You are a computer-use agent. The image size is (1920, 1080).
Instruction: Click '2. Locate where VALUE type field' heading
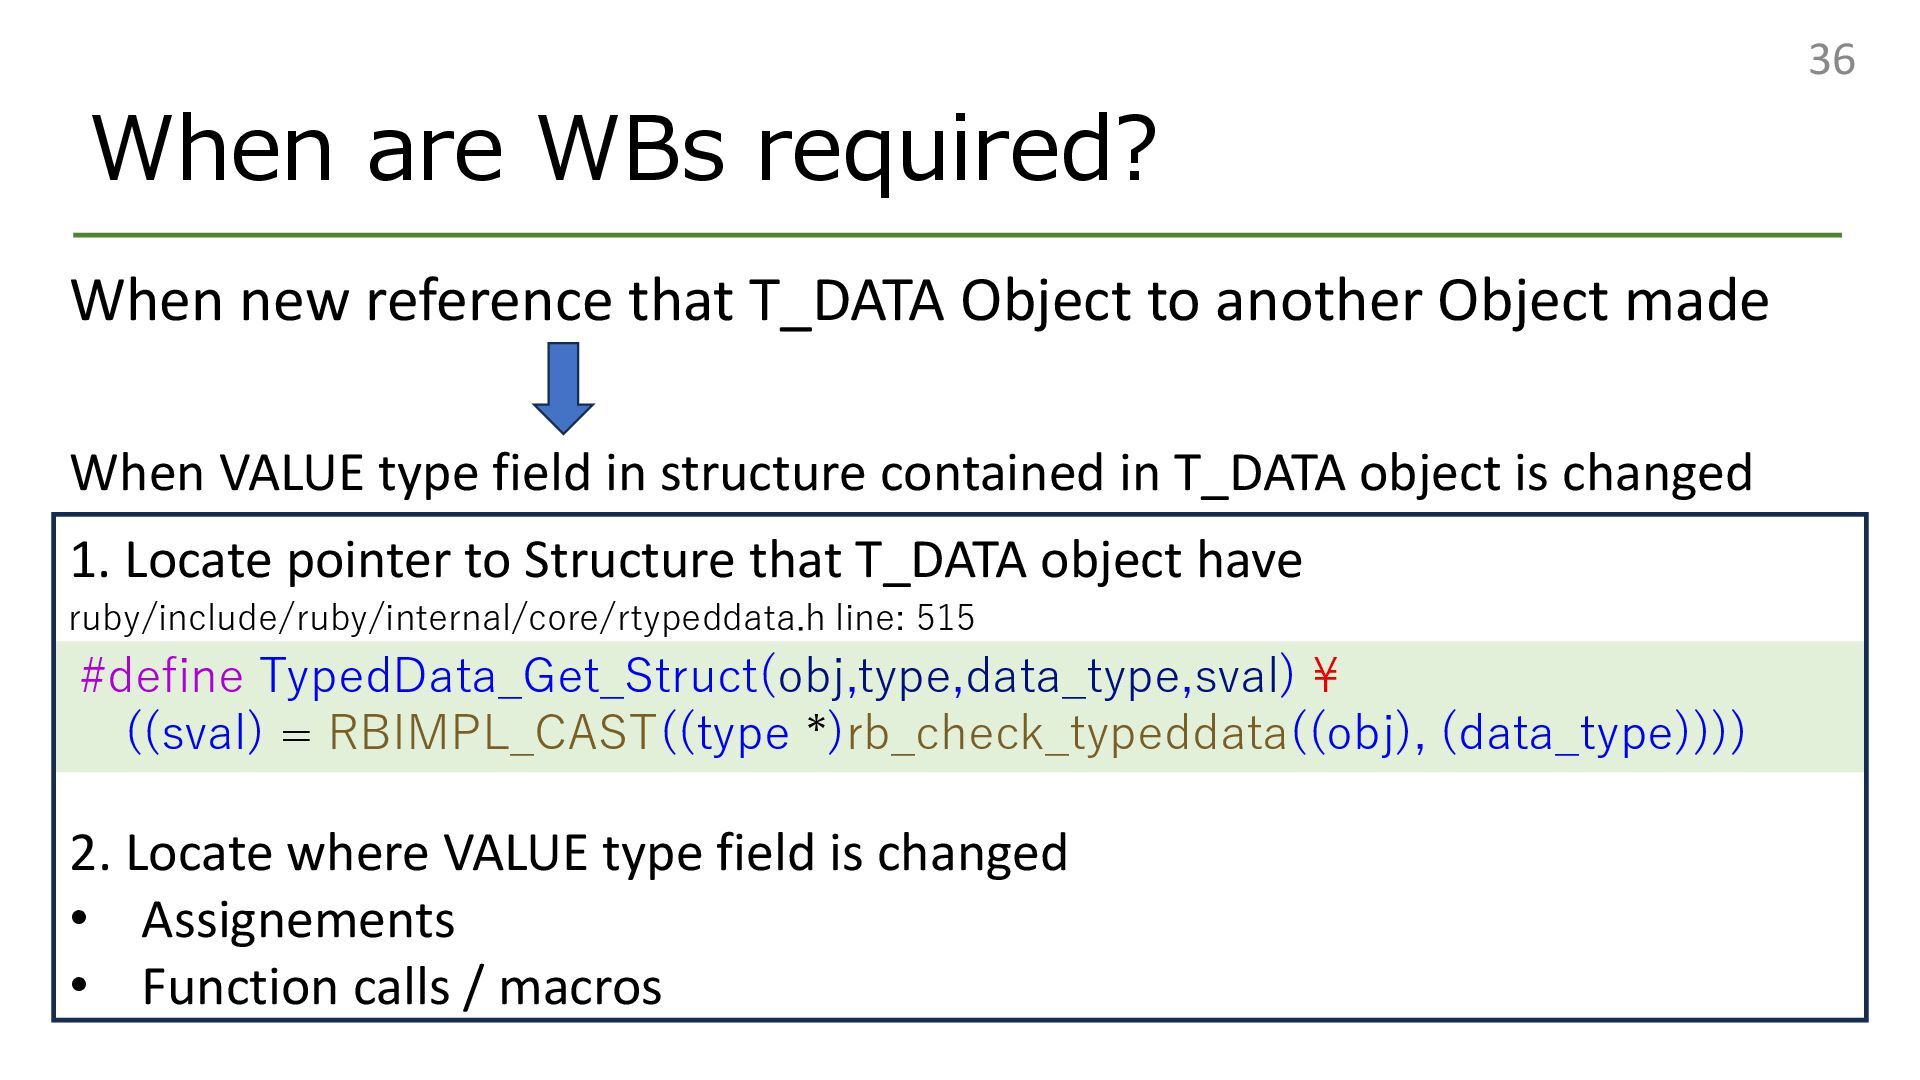tap(569, 853)
